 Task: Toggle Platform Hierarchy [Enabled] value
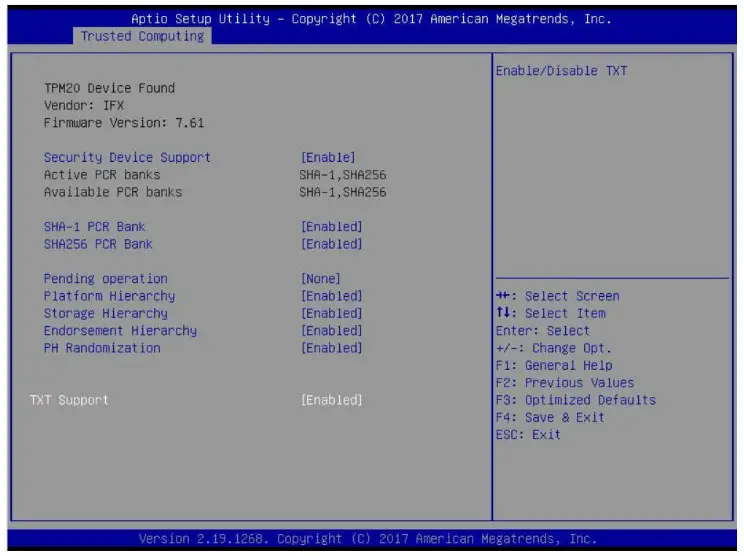332,297
